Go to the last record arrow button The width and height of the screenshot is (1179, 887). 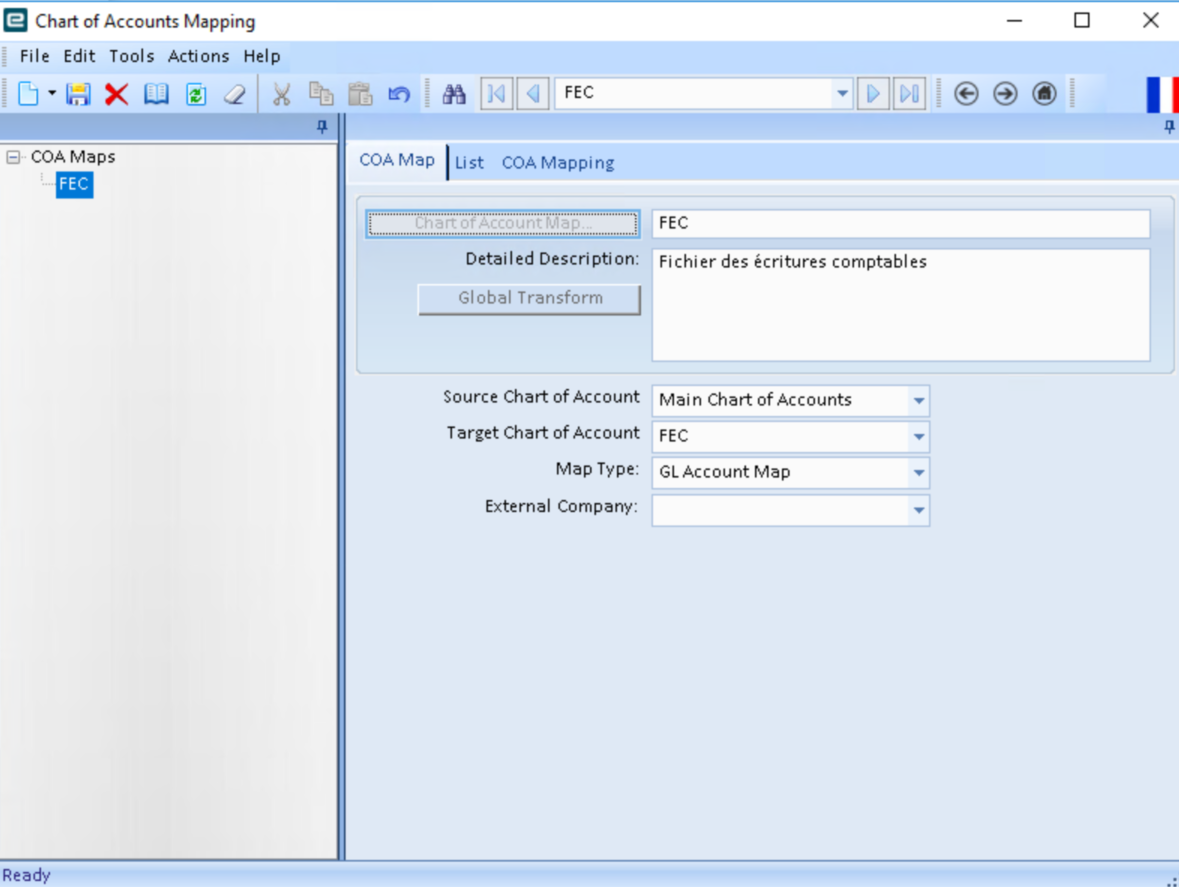[x=910, y=93]
